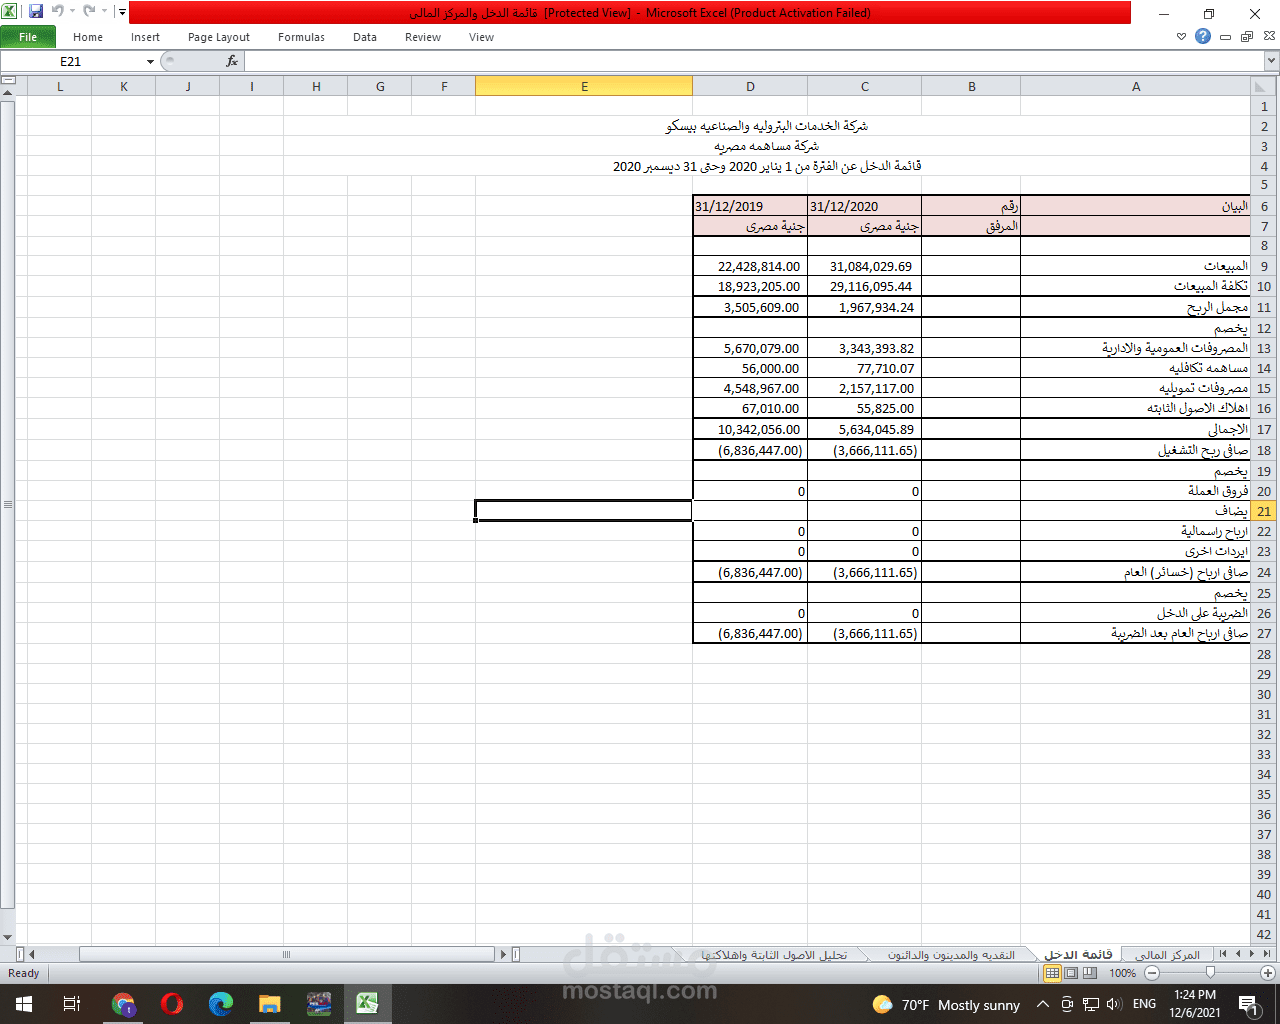
Task: Click the horizontal scrollbar thumb
Action: click(x=287, y=955)
